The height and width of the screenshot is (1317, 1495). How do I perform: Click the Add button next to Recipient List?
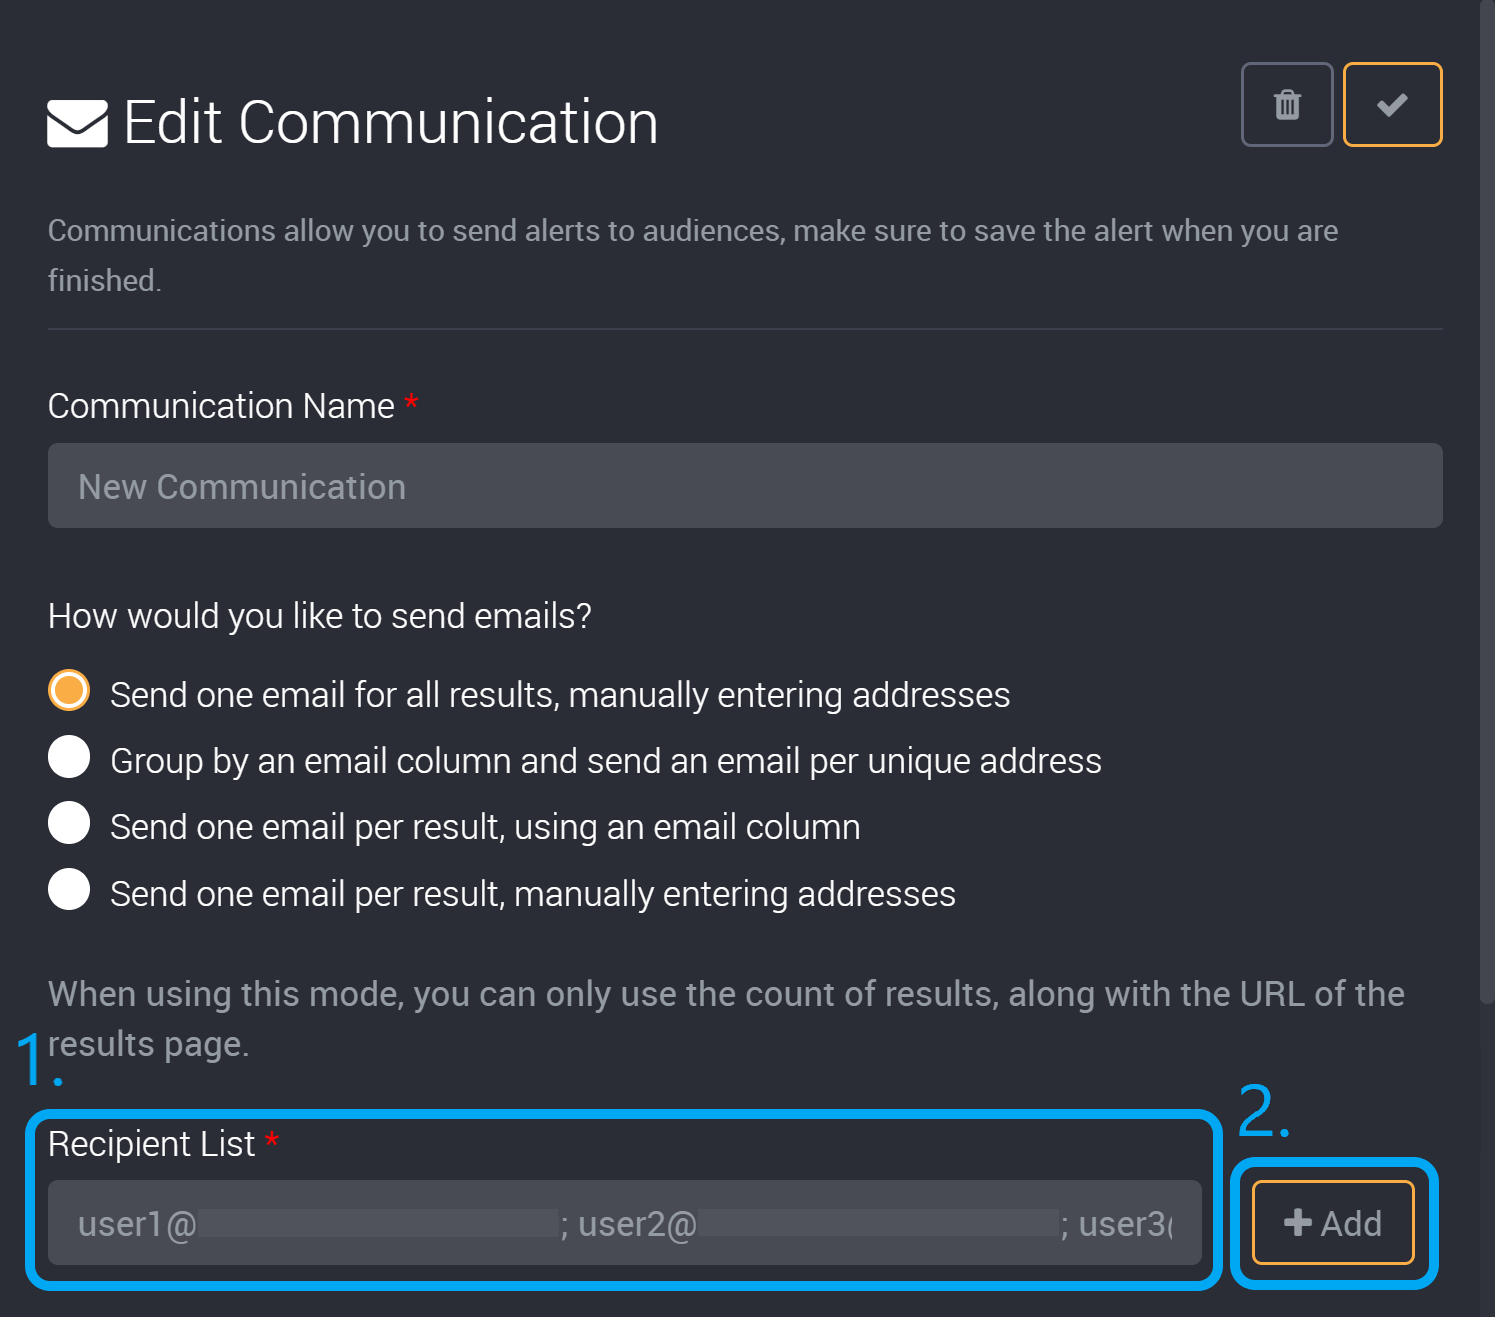point(1331,1223)
